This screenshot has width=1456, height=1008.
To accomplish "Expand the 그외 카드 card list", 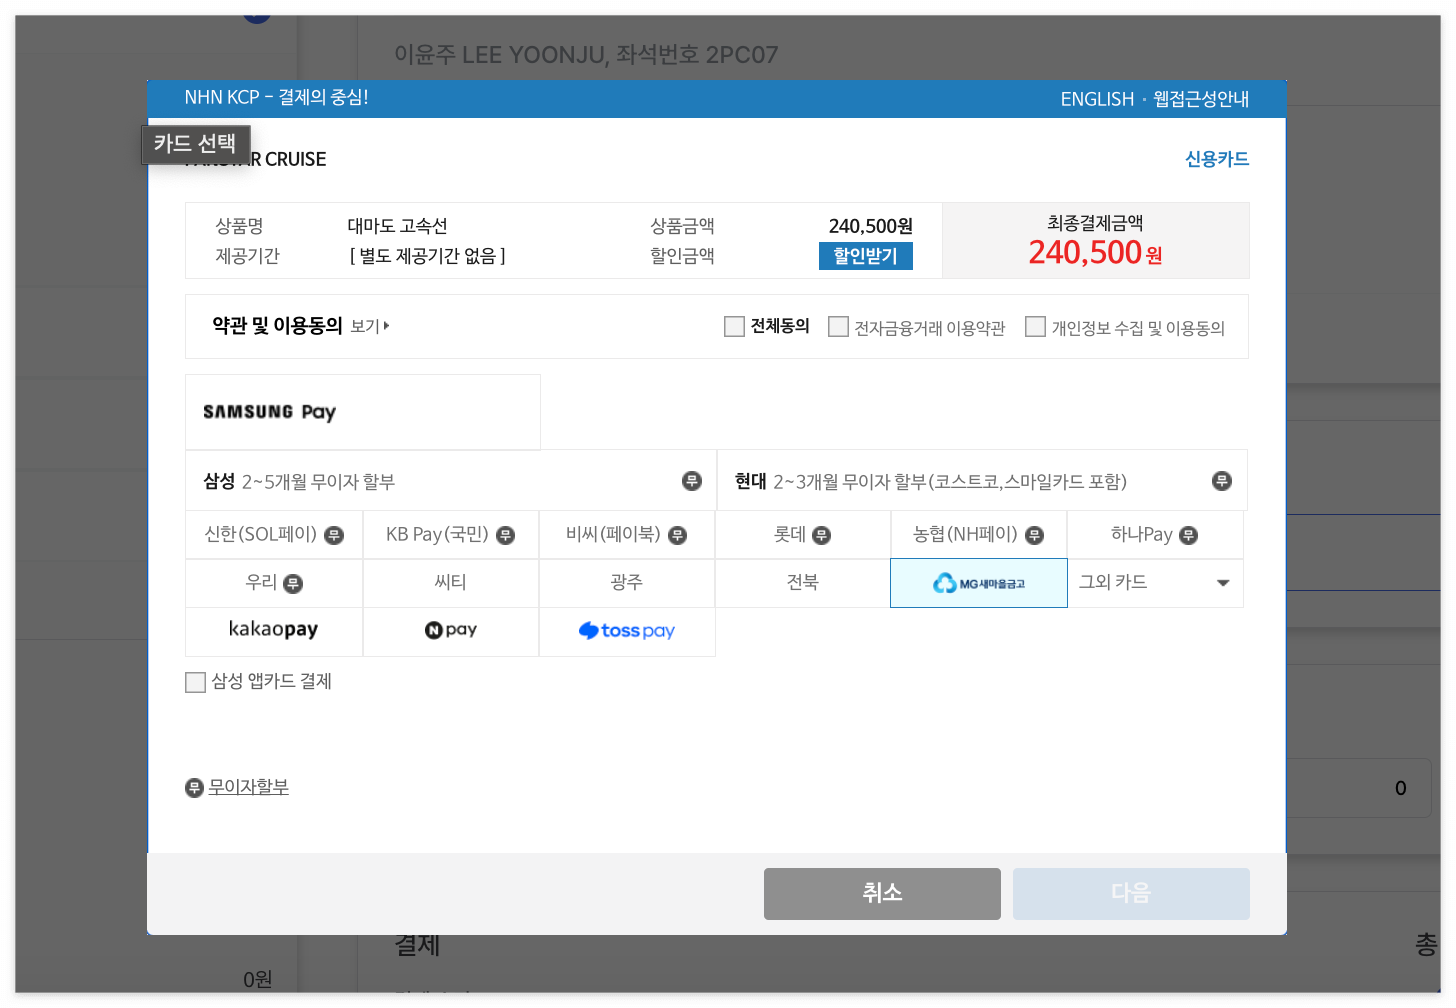I will pyautogui.click(x=1155, y=582).
